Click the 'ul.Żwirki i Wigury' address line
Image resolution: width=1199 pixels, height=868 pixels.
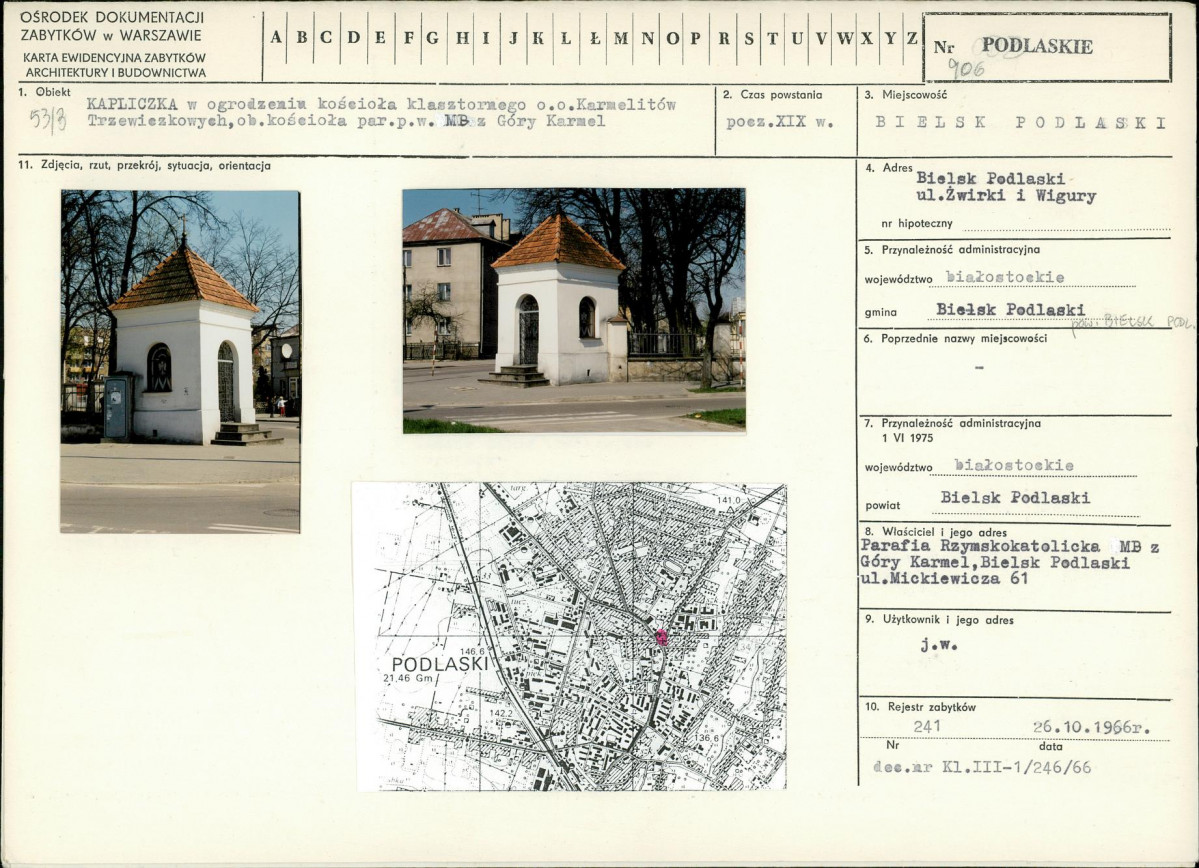1006,196
